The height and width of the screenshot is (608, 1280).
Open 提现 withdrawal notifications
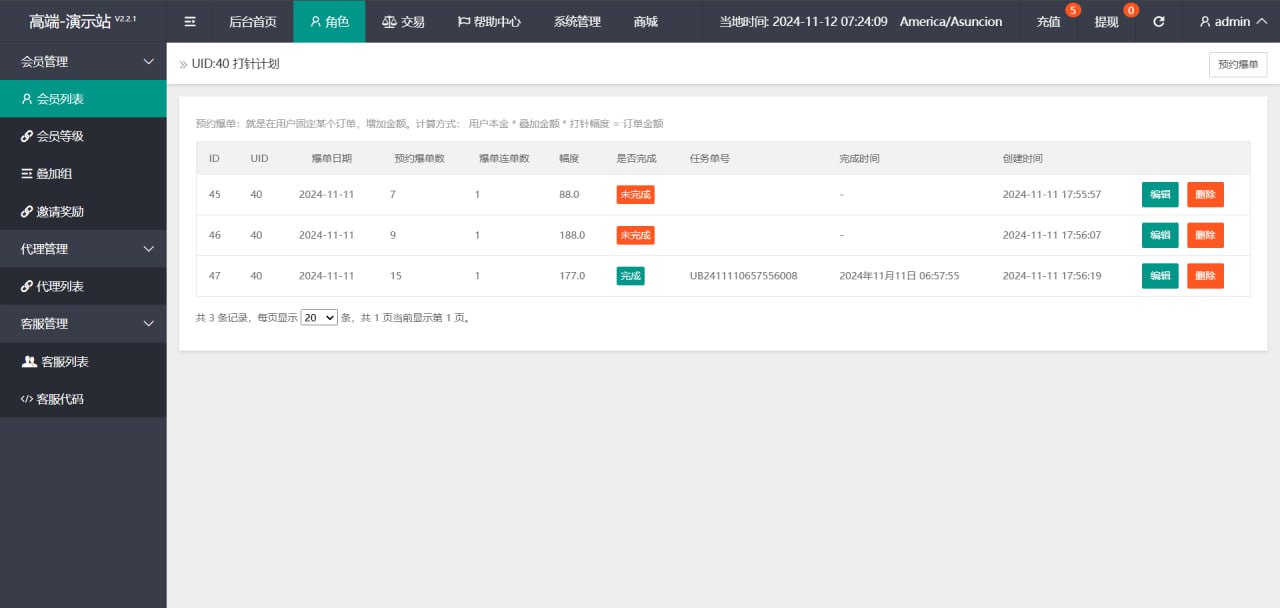point(1107,21)
